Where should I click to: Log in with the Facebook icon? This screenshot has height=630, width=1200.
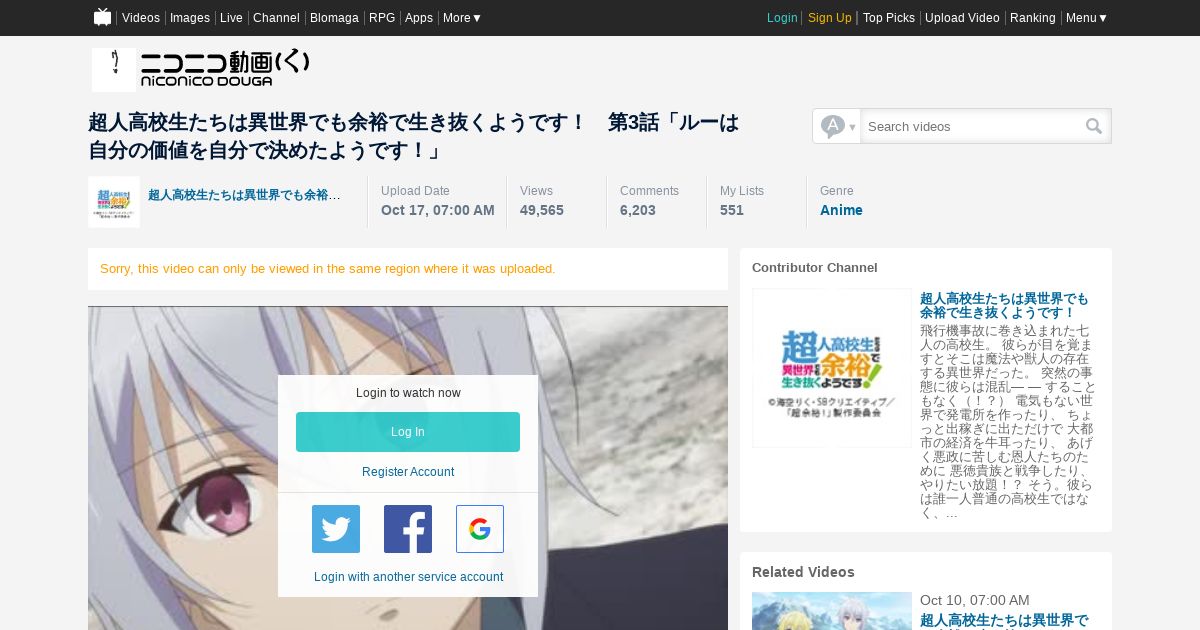point(408,529)
